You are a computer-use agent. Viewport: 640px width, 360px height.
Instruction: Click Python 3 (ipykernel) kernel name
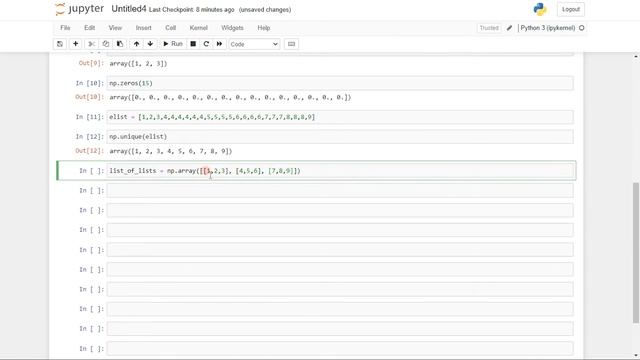pos(548,28)
